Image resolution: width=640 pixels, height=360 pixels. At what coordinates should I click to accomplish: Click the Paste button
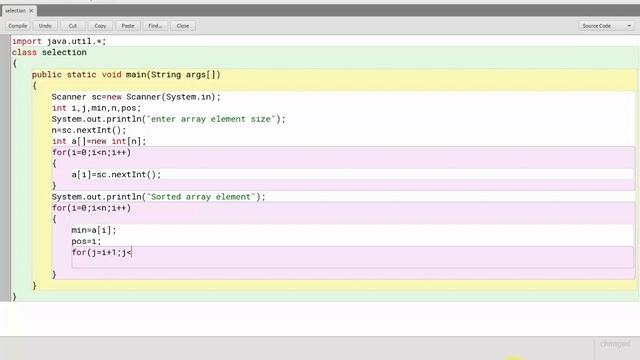tap(128, 26)
